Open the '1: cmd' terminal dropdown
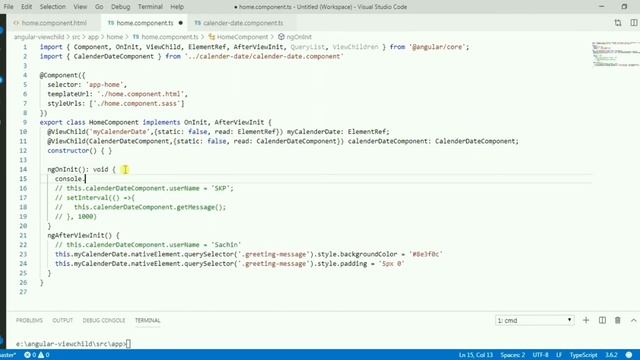The image size is (640, 360). 534,320
